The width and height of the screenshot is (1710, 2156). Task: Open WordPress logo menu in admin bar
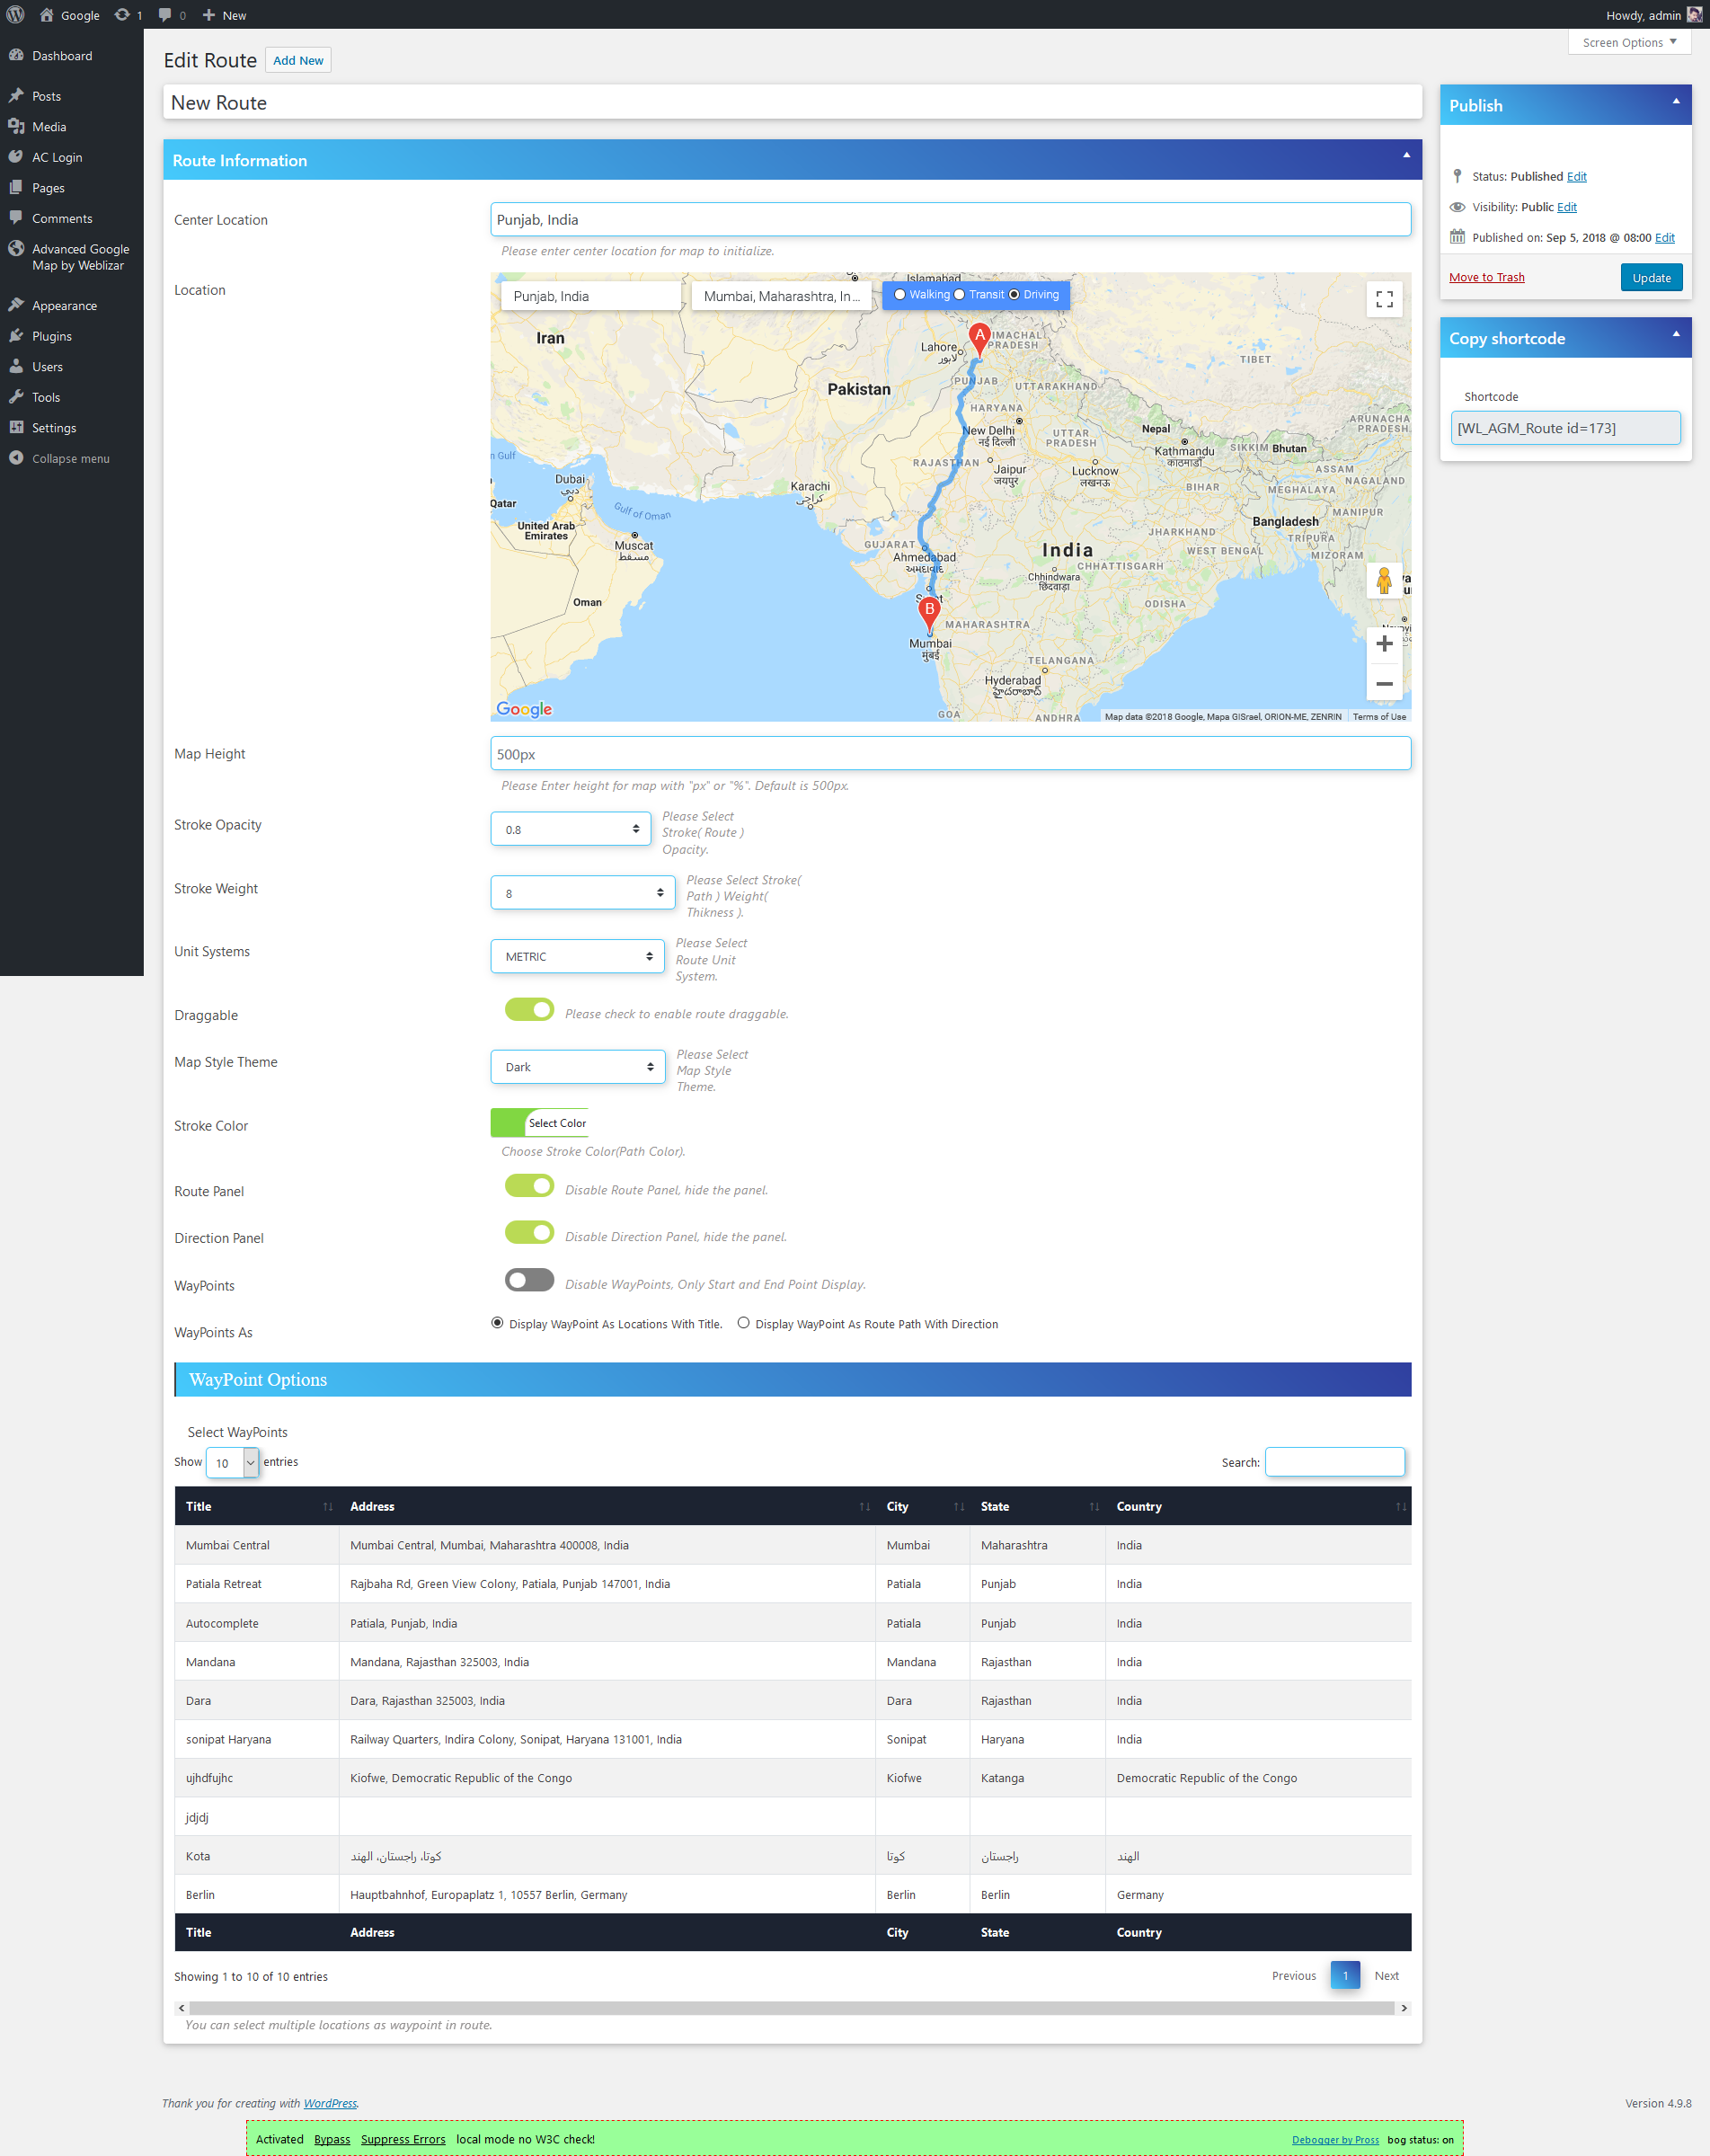pyautogui.click(x=15, y=14)
